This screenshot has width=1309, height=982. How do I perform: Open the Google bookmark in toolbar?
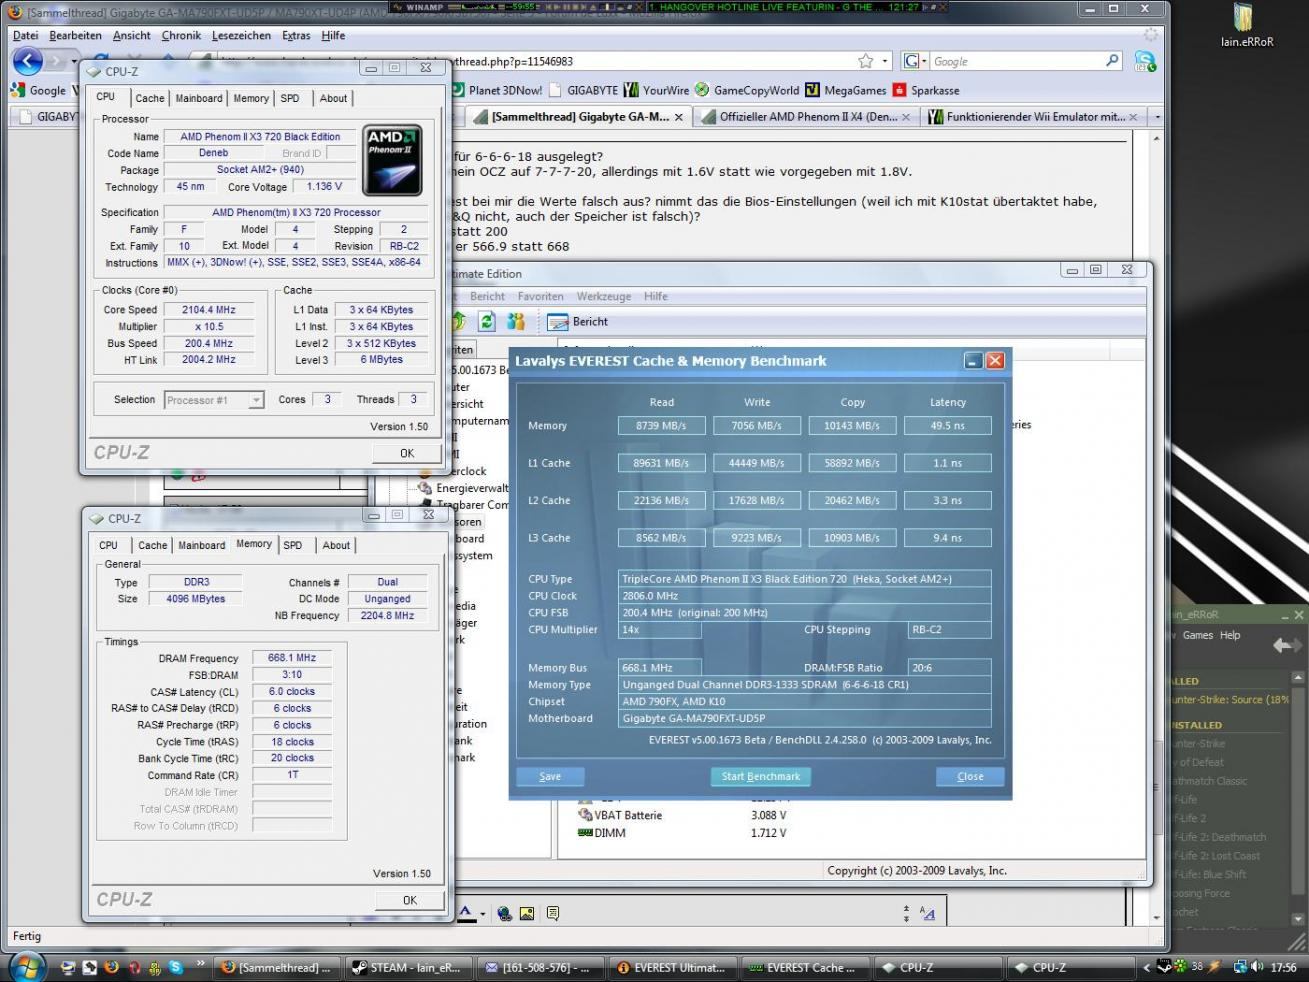pos(38,90)
